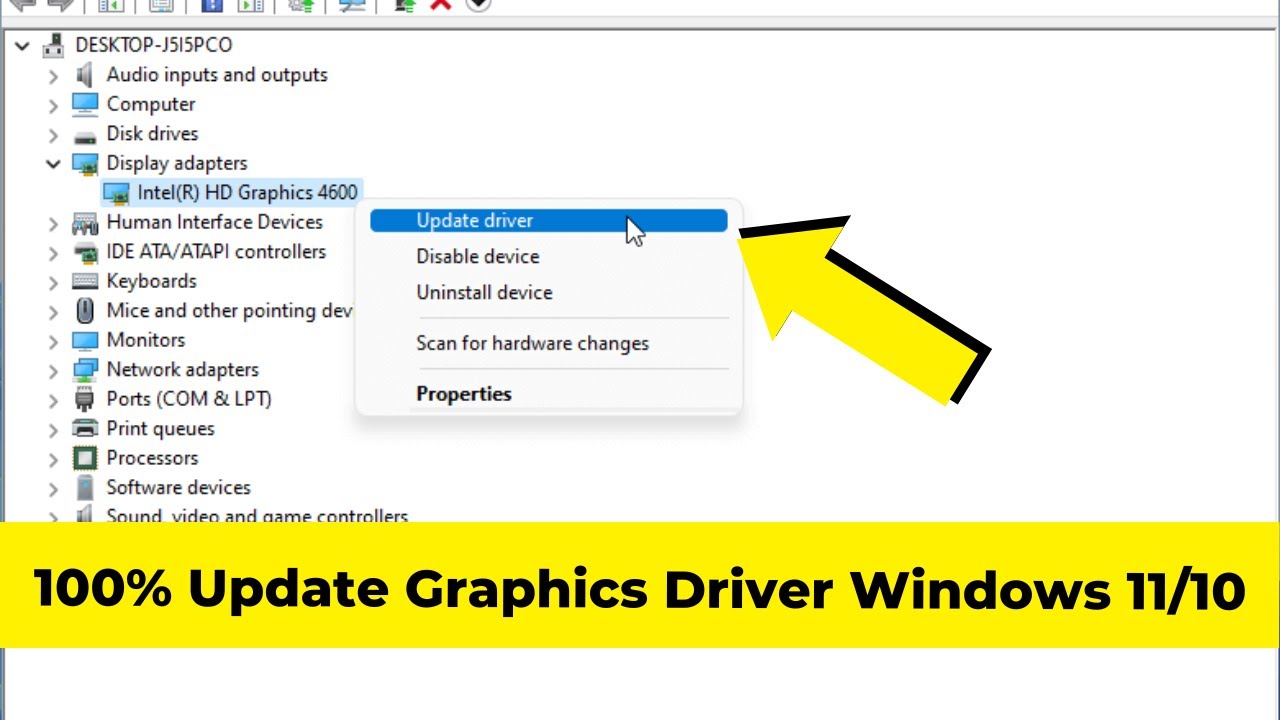Expand IDE ATA/ATAPI controllers
Image resolution: width=1280 pixels, height=720 pixels.
(x=54, y=252)
